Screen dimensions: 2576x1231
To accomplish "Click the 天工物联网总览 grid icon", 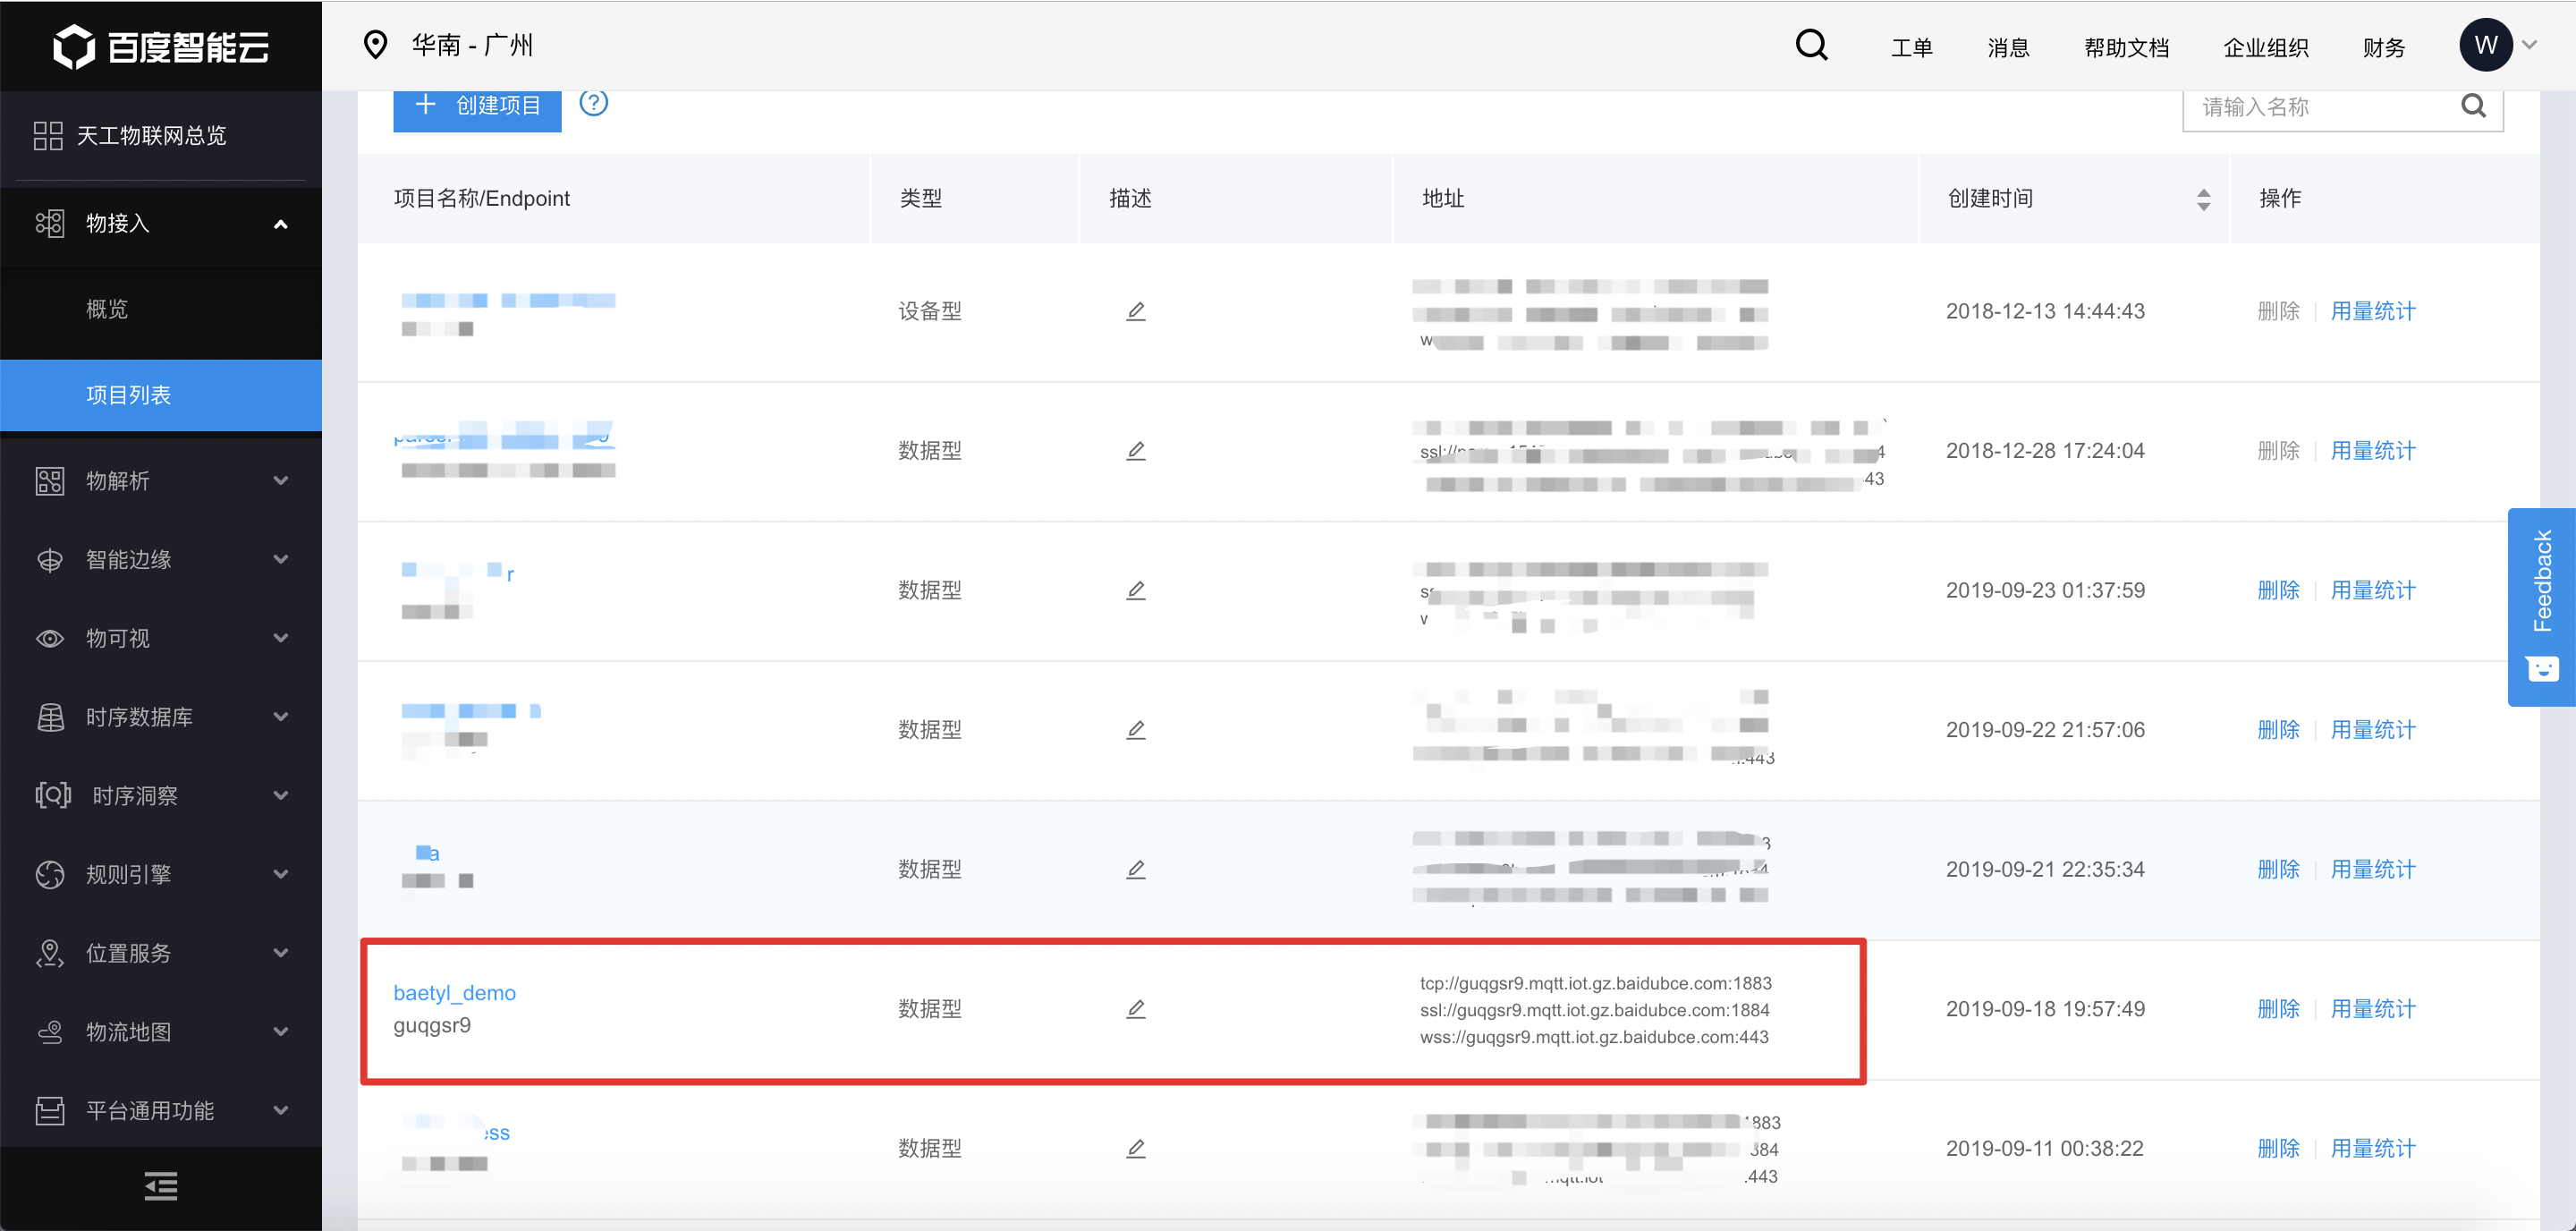I will [48, 136].
